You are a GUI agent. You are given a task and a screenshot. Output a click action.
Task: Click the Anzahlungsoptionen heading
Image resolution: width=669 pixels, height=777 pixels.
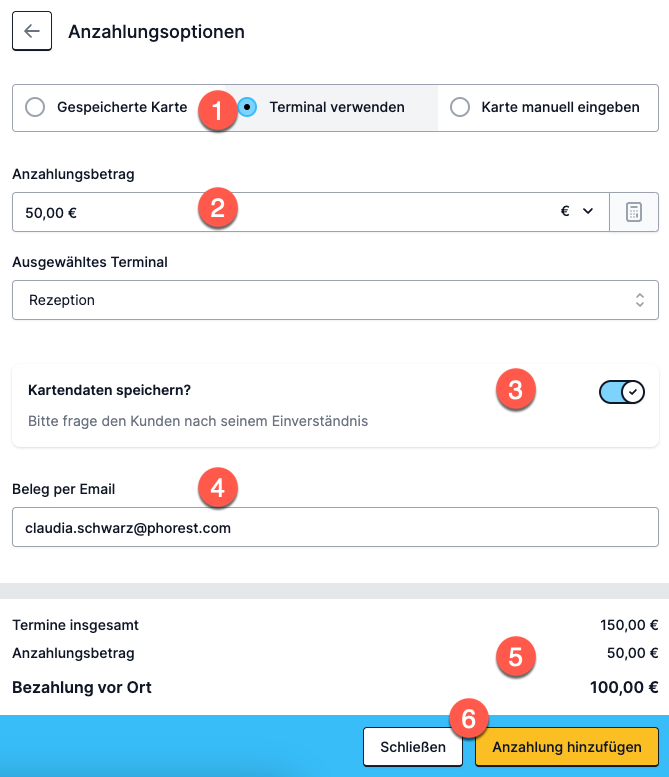click(x=157, y=31)
